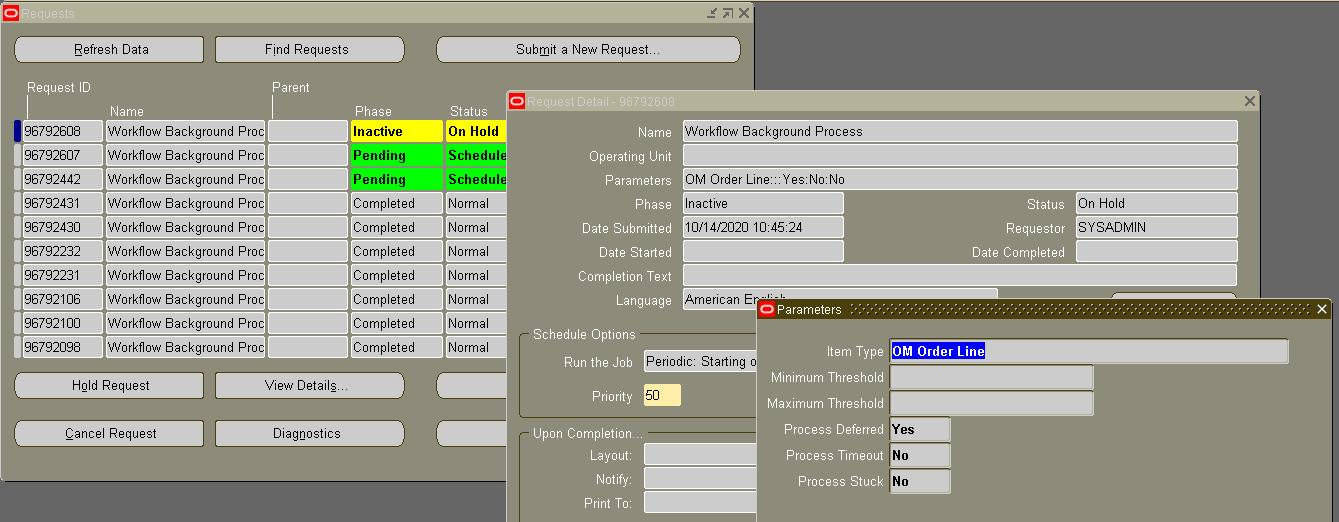1339x522 pixels.
Task: Maximize the Requests window
Action: (727, 13)
